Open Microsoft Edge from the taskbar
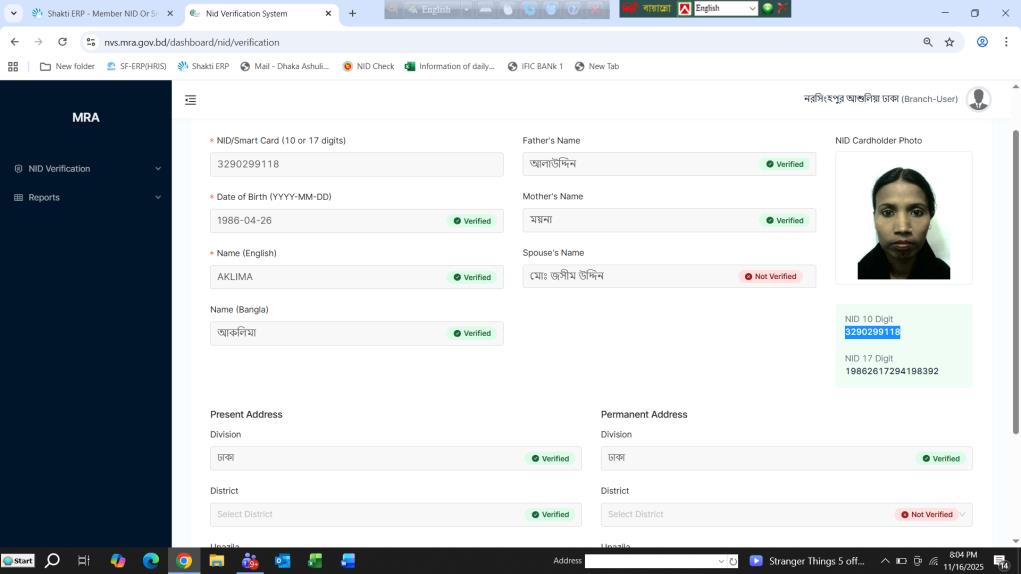The width and height of the screenshot is (1021, 574). point(151,561)
